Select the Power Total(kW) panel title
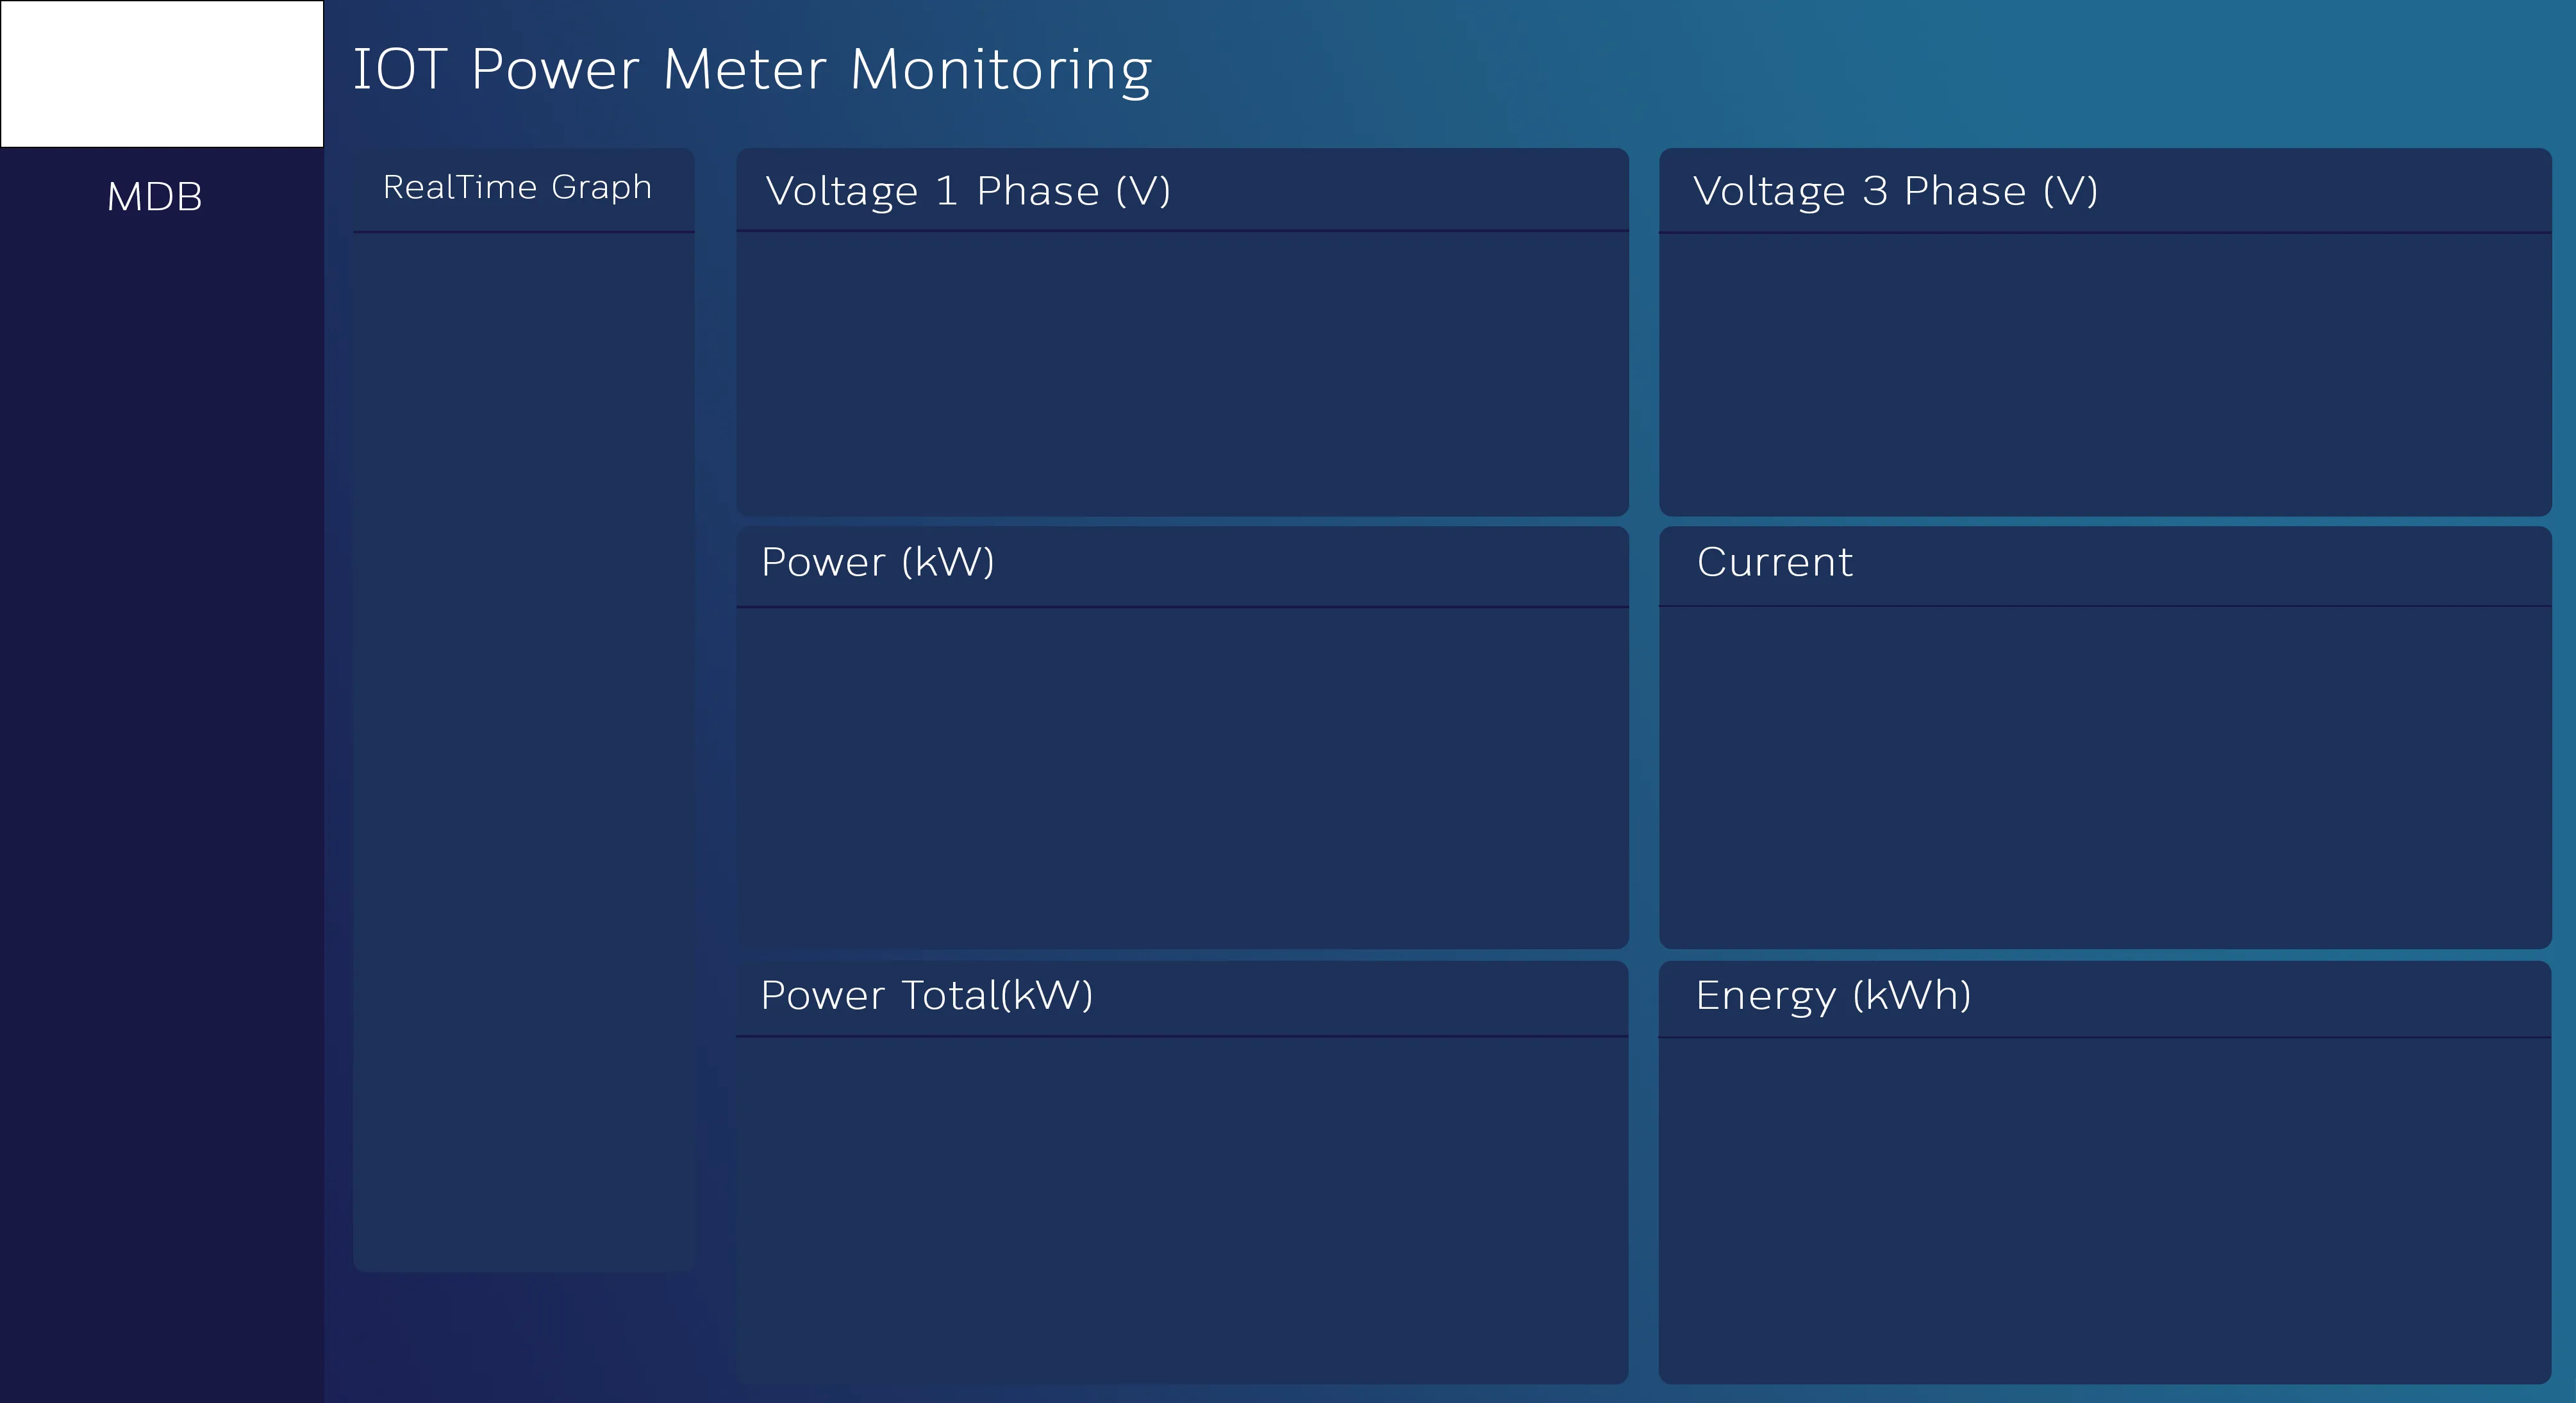 point(927,995)
